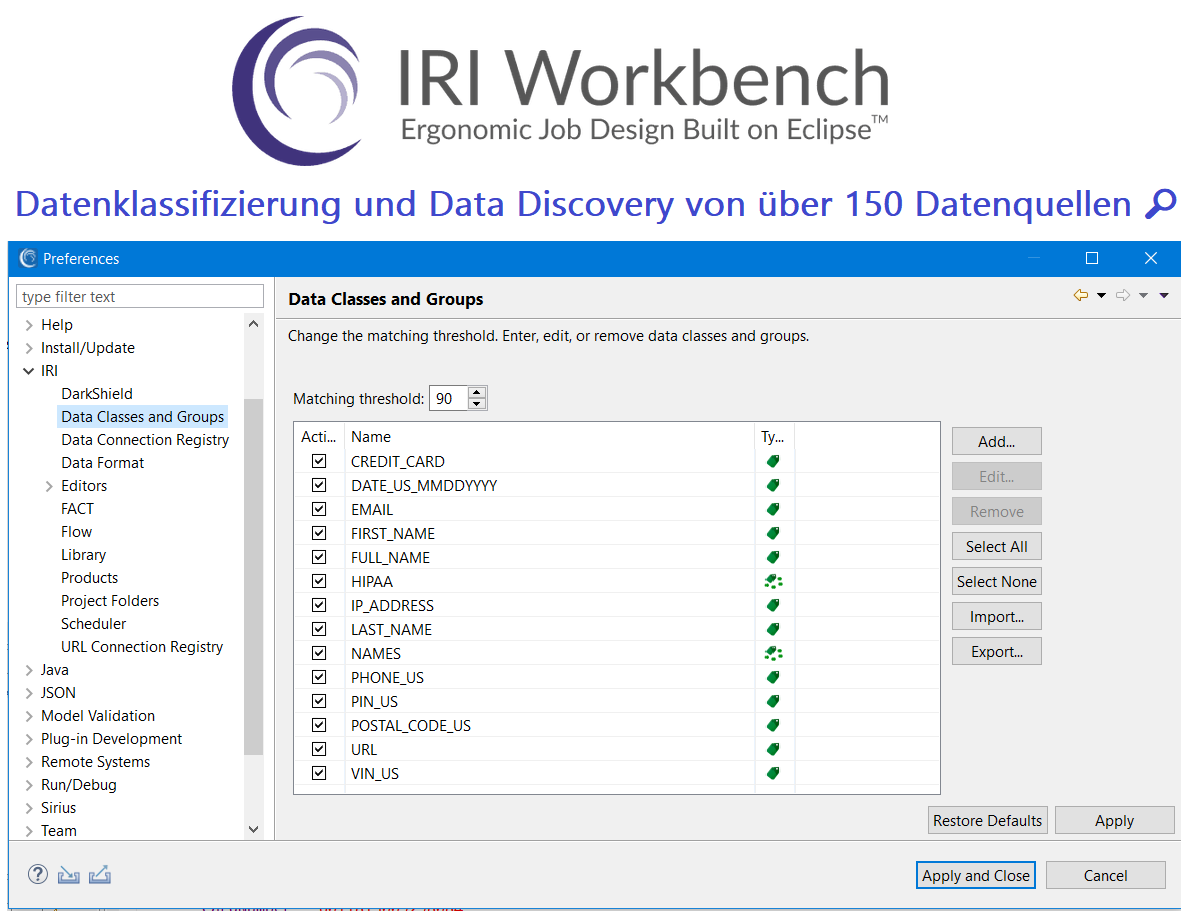Click the Apply and Close button
Screen dimensions: 1189x916
(975, 875)
